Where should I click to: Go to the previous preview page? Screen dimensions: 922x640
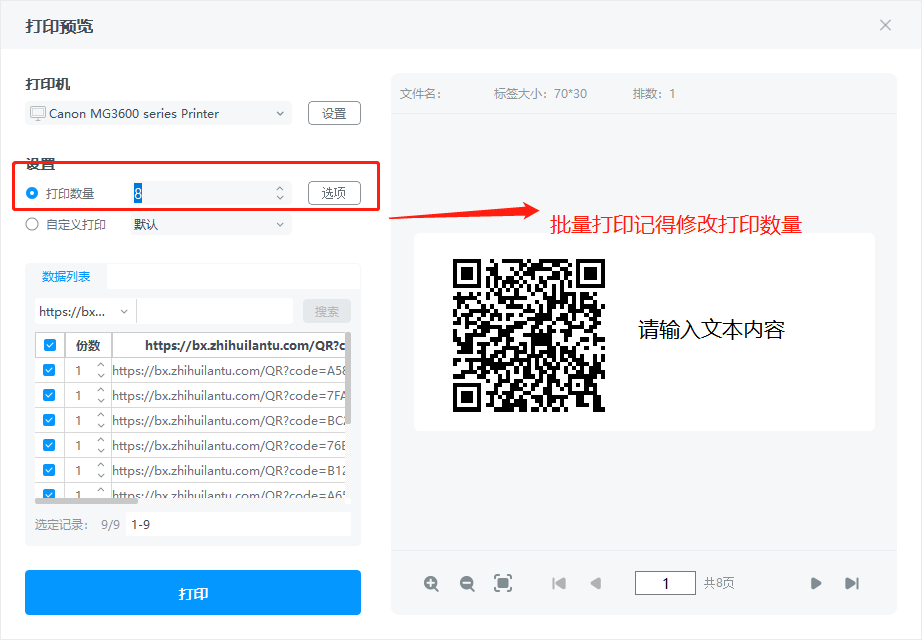pos(595,583)
